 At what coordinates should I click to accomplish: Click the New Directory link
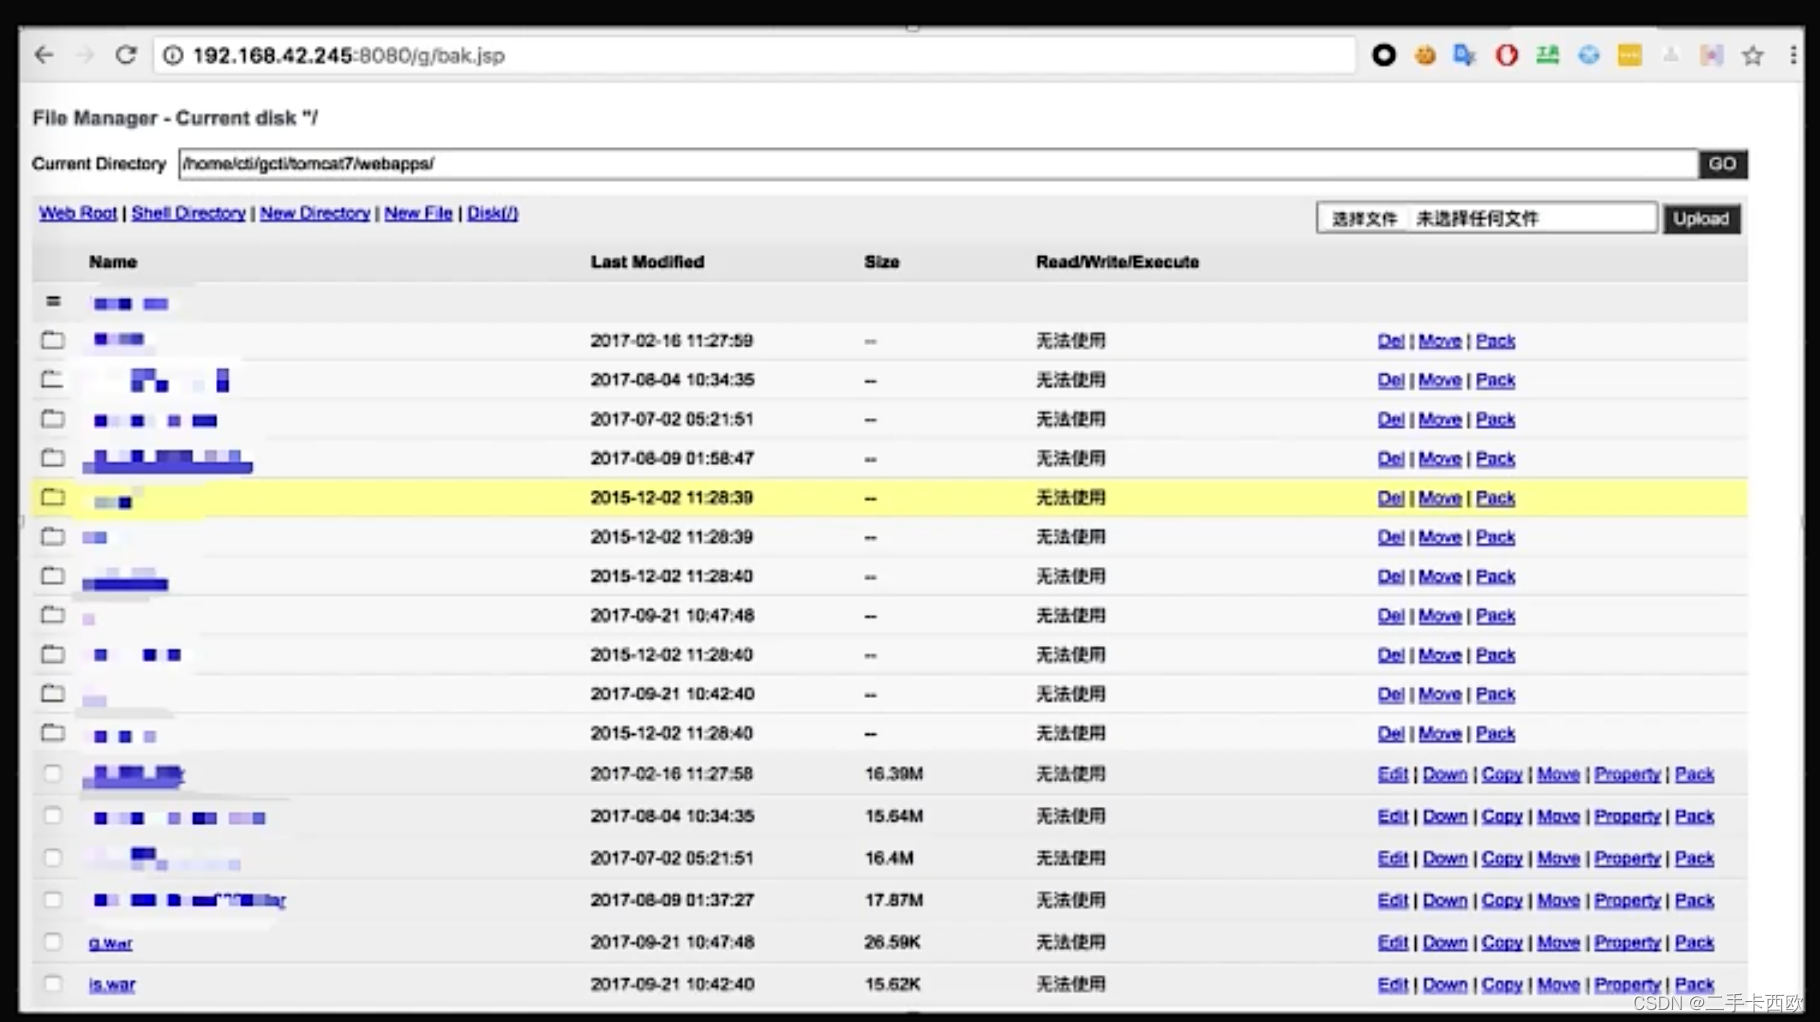pos(315,213)
